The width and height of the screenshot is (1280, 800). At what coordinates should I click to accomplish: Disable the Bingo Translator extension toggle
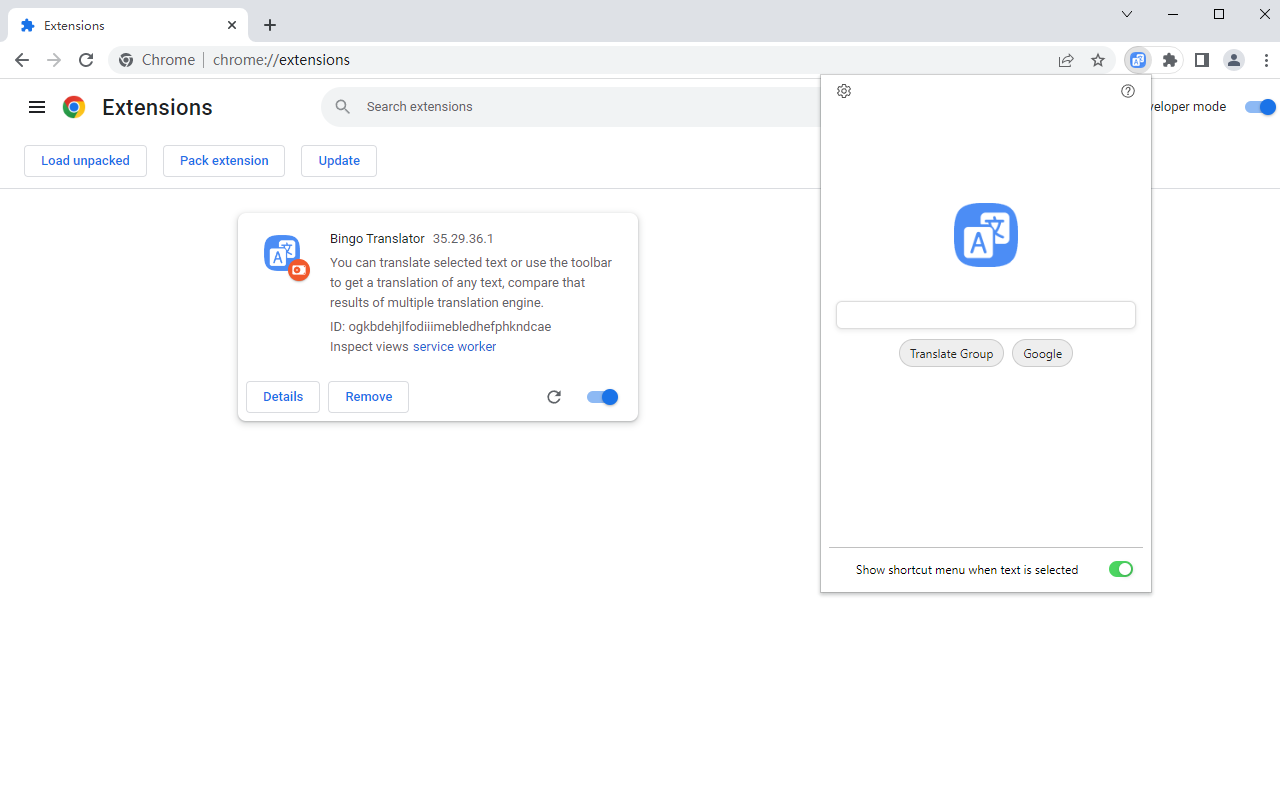pyautogui.click(x=603, y=397)
